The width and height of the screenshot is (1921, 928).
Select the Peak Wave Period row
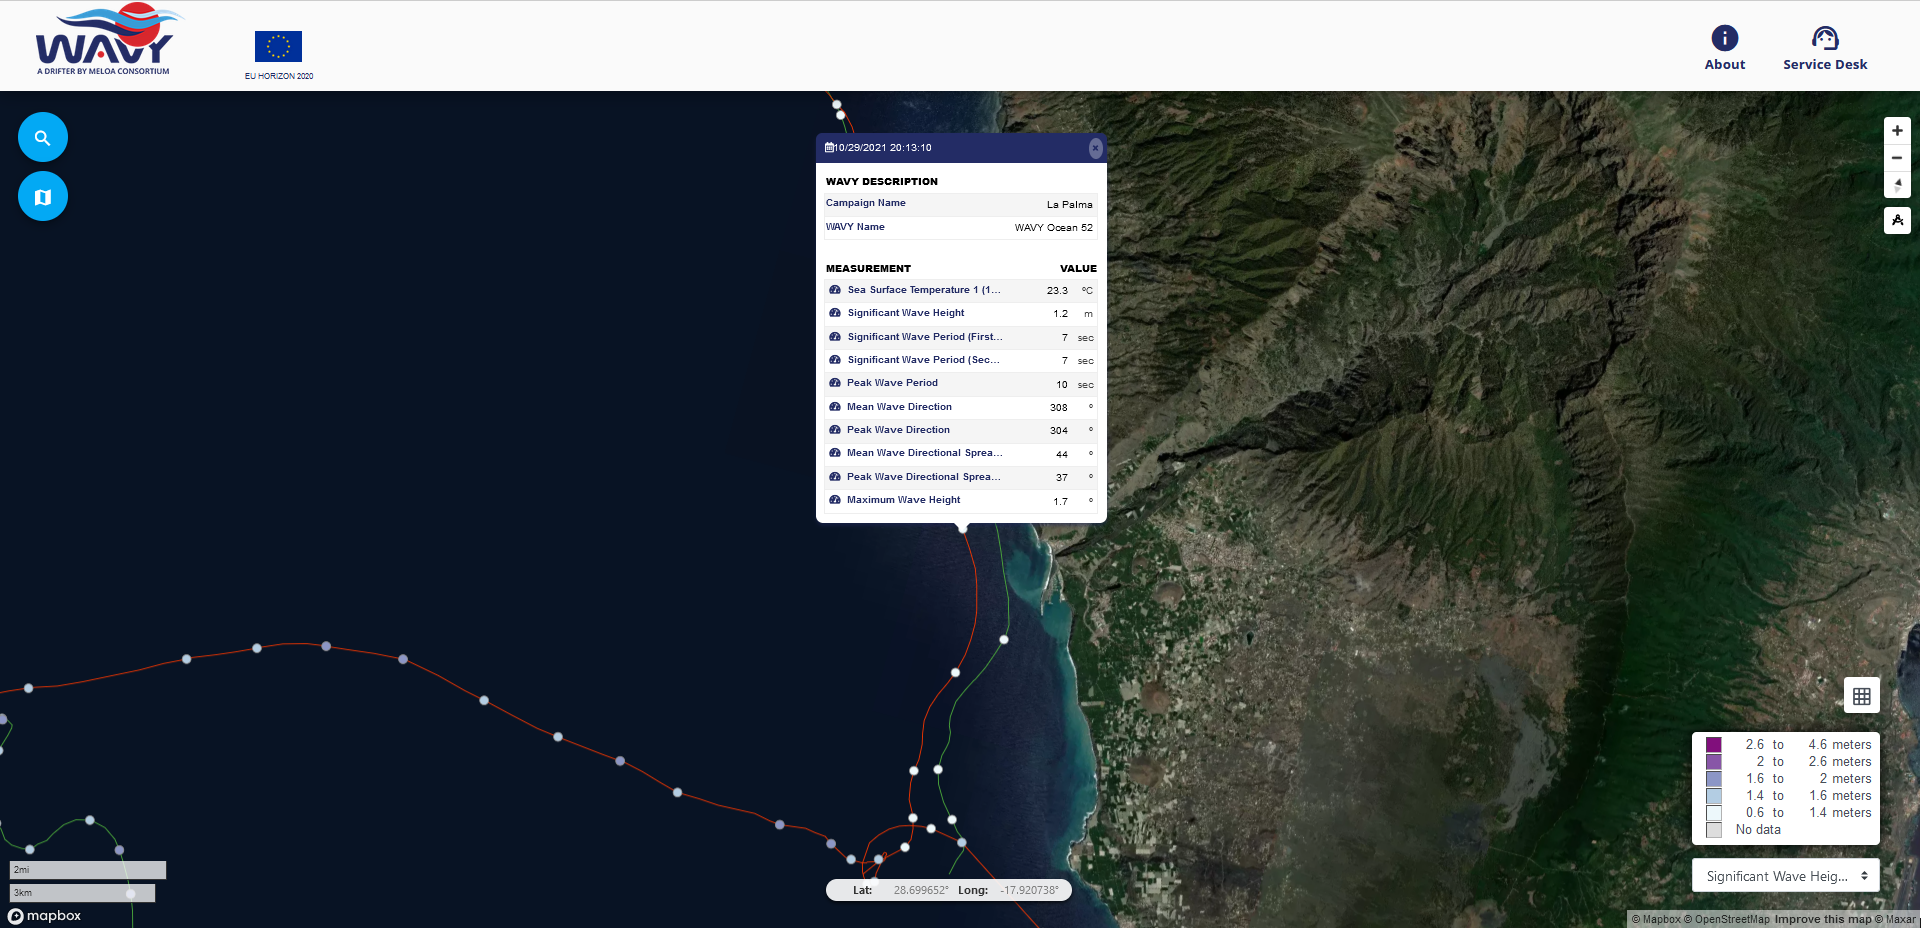892,383
